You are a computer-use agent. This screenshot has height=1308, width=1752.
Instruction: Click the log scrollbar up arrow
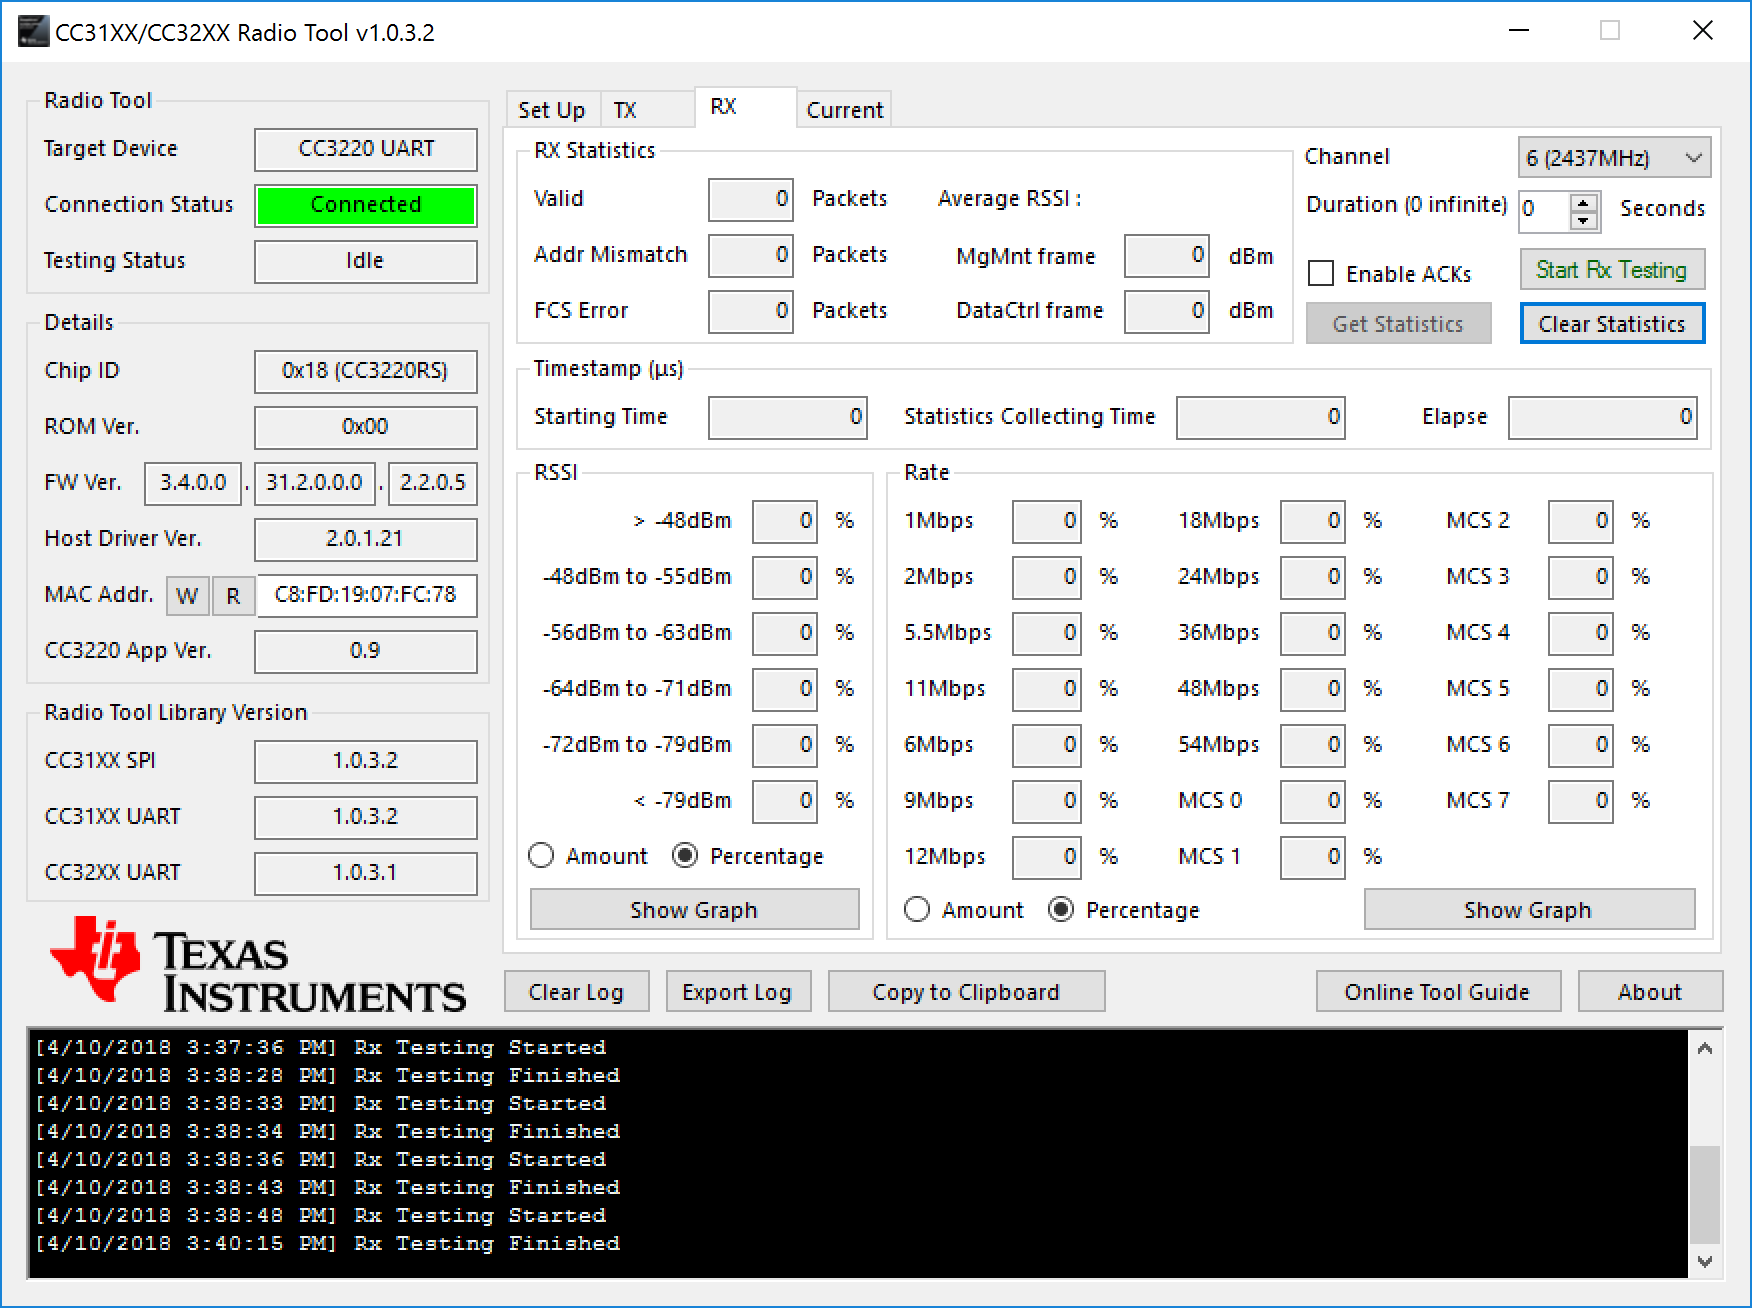pyautogui.click(x=1705, y=1048)
